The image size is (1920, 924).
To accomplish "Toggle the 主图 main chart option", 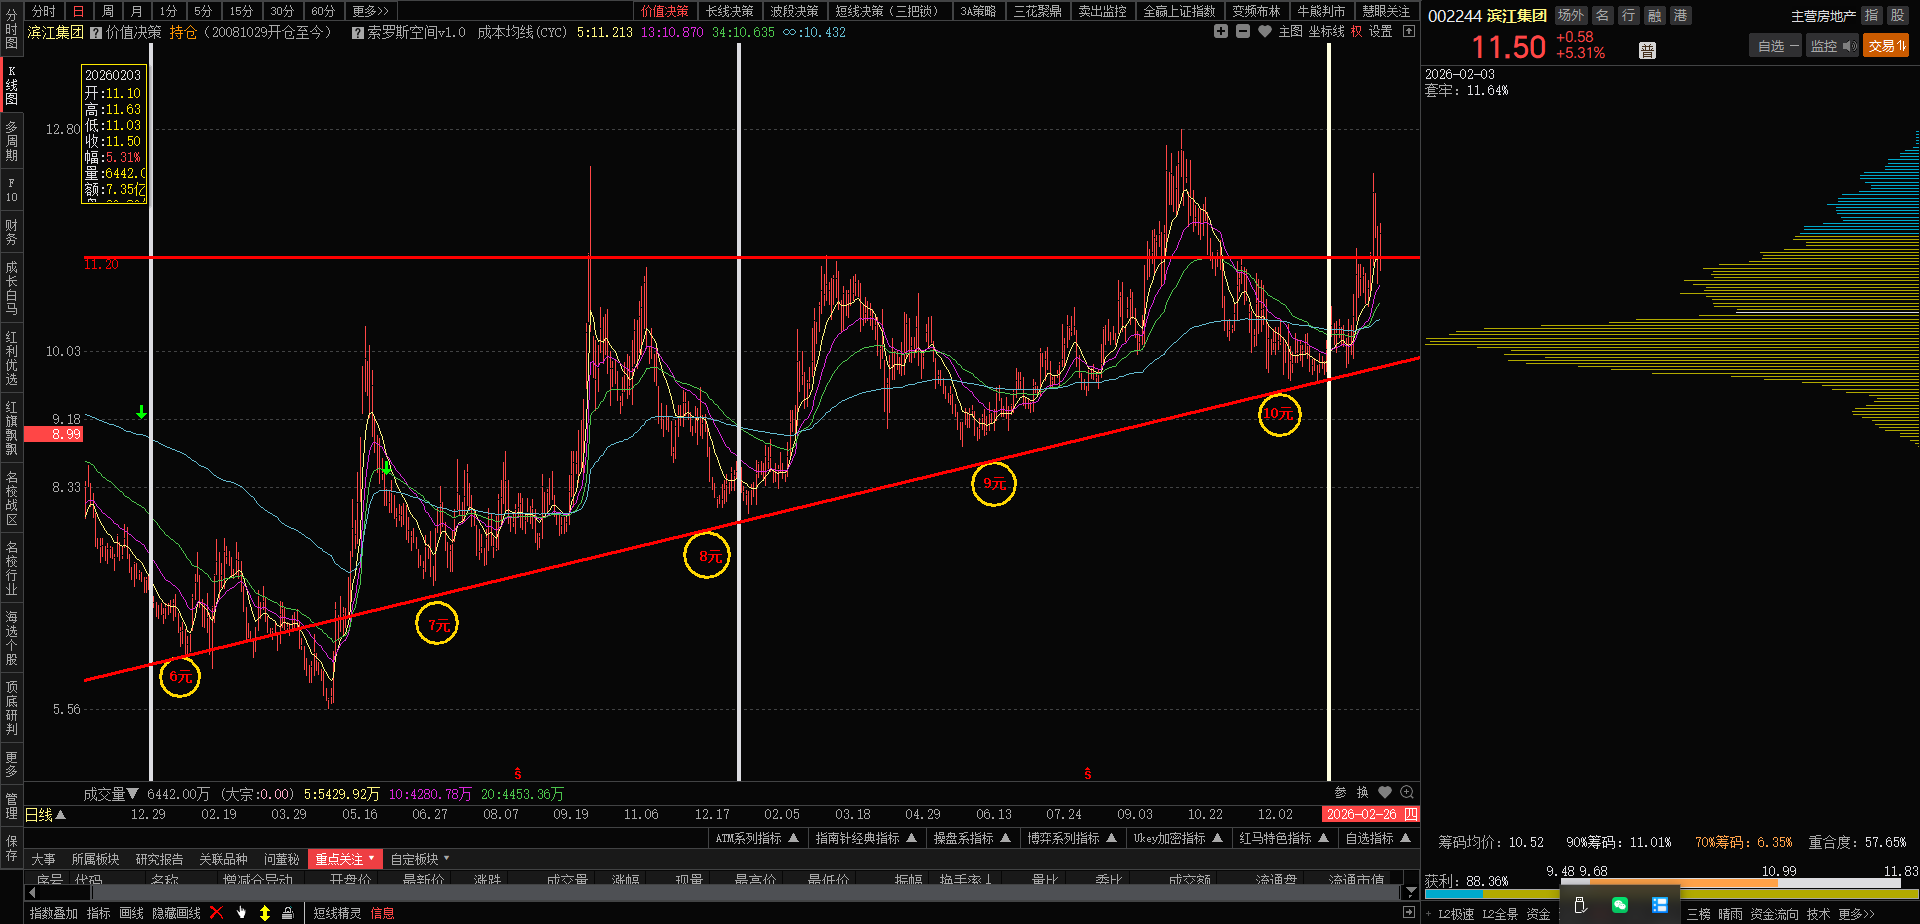I will [x=1291, y=32].
